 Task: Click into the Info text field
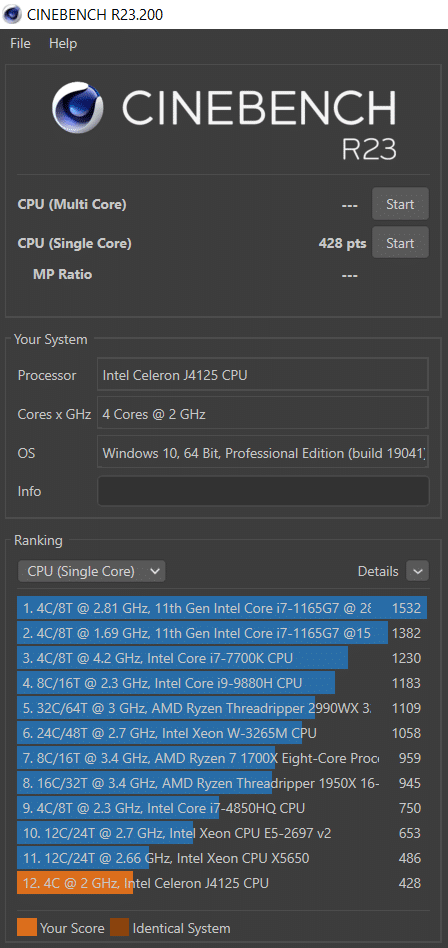tap(263, 491)
